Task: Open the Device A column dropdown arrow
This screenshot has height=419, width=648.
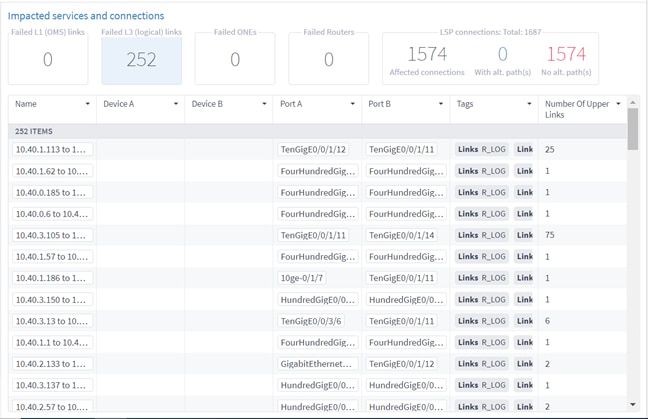Action: click(x=176, y=104)
